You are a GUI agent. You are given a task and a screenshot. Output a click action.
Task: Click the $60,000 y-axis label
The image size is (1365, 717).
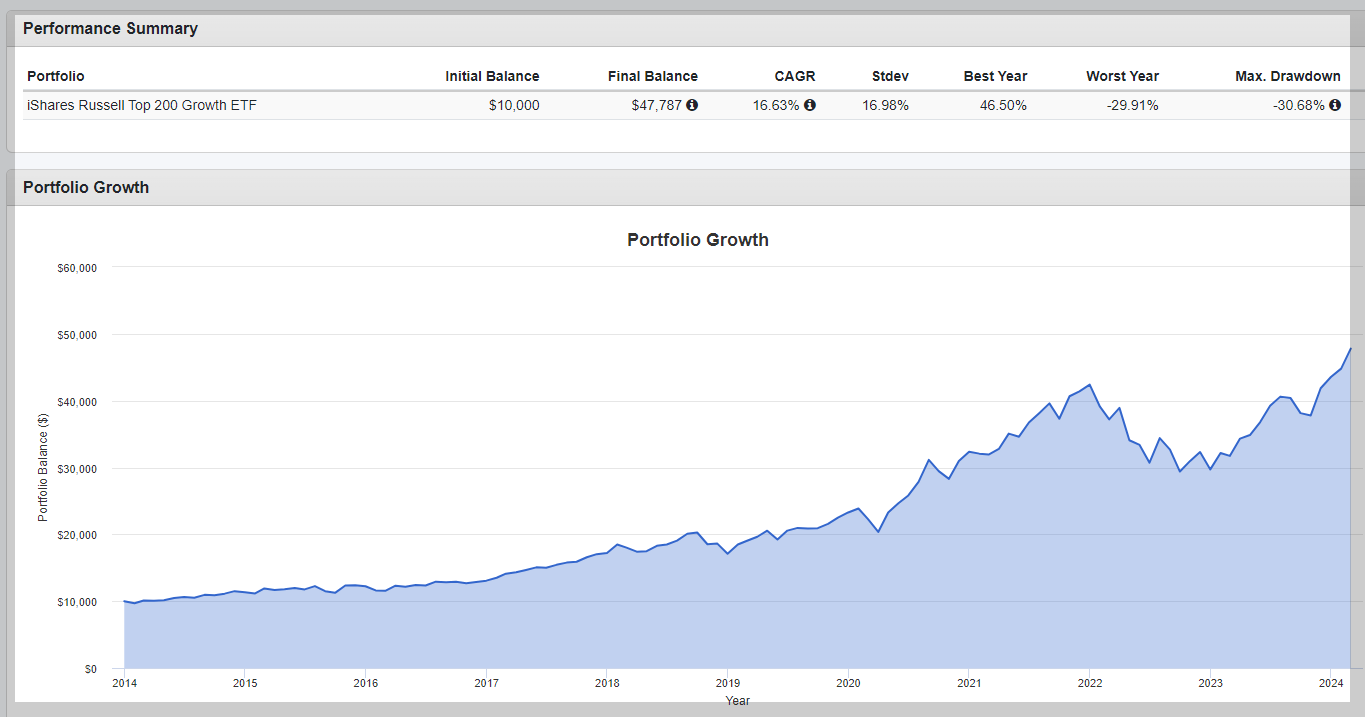[x=76, y=268]
